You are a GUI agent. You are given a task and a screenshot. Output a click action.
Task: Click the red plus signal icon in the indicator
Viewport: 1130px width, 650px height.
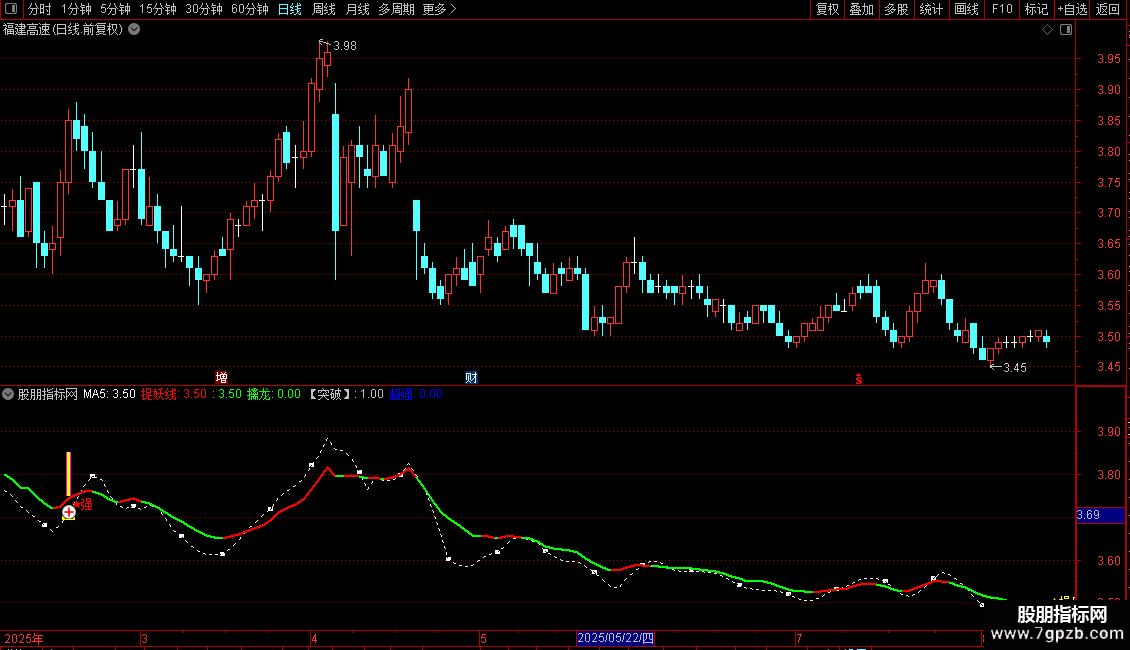pos(68,512)
